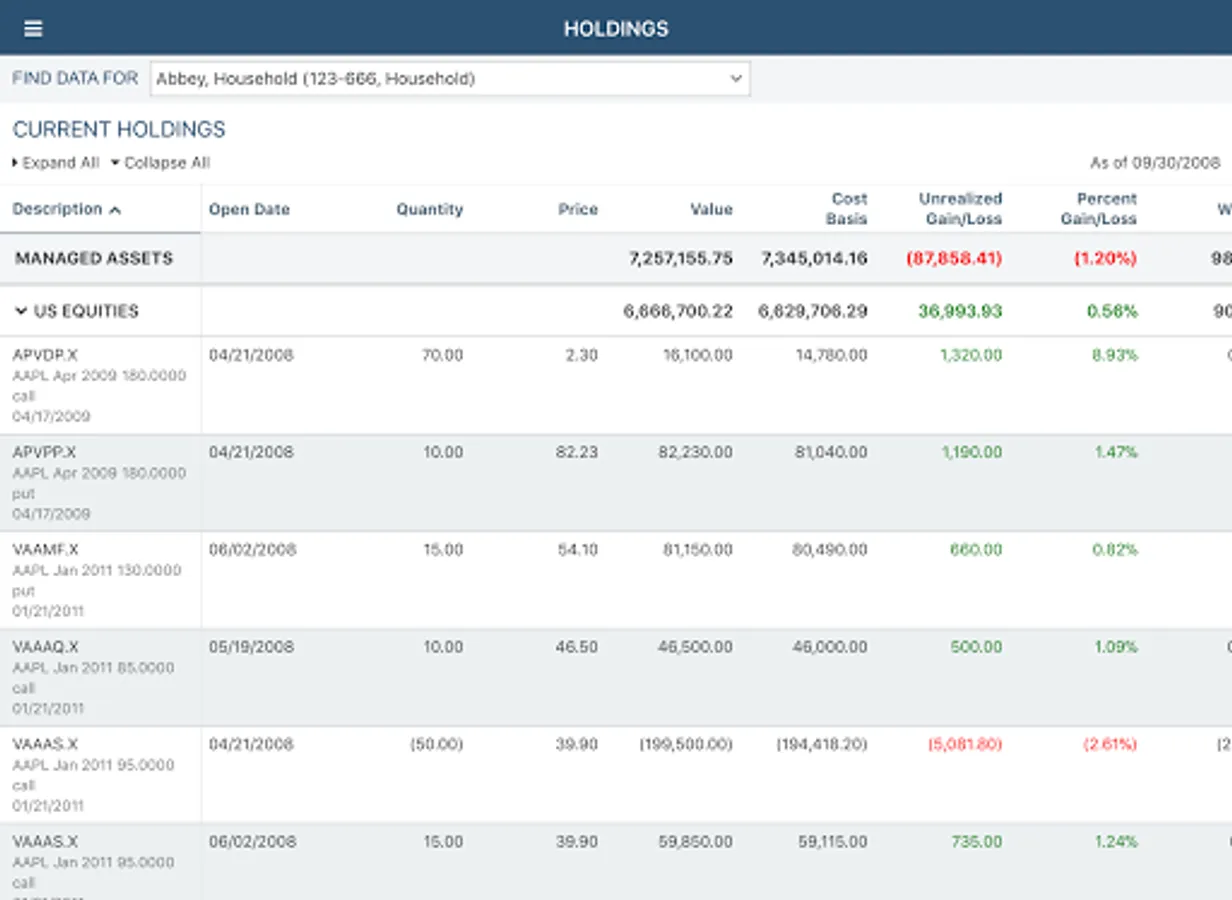
Task: Sort by Open Date column
Action: 249,209
